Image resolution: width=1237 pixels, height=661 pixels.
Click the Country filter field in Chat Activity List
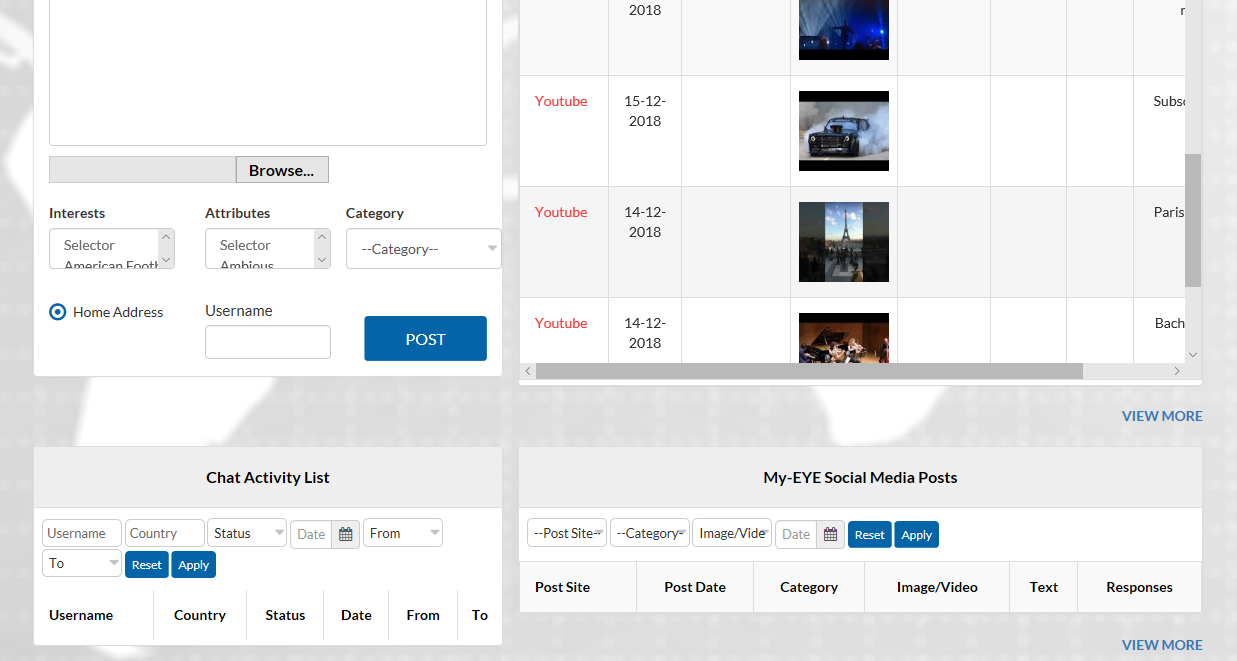point(165,533)
